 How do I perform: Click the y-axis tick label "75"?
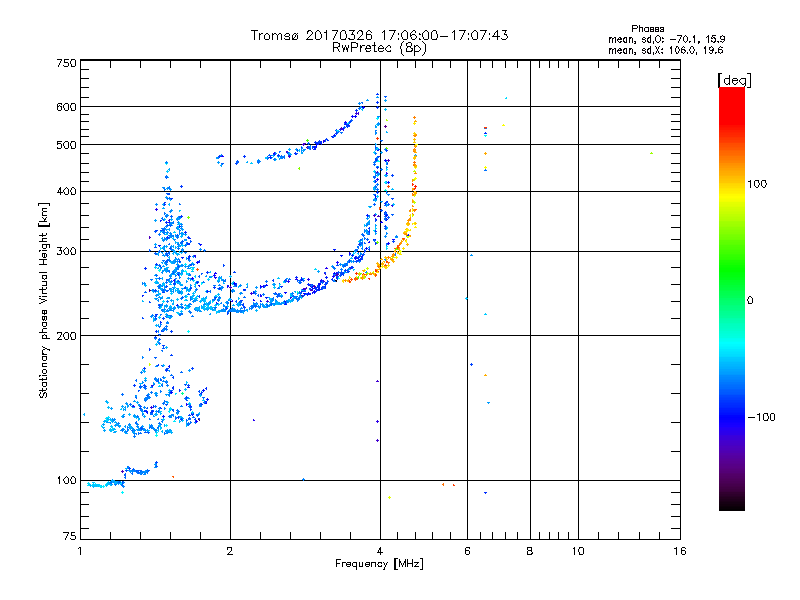pos(70,536)
